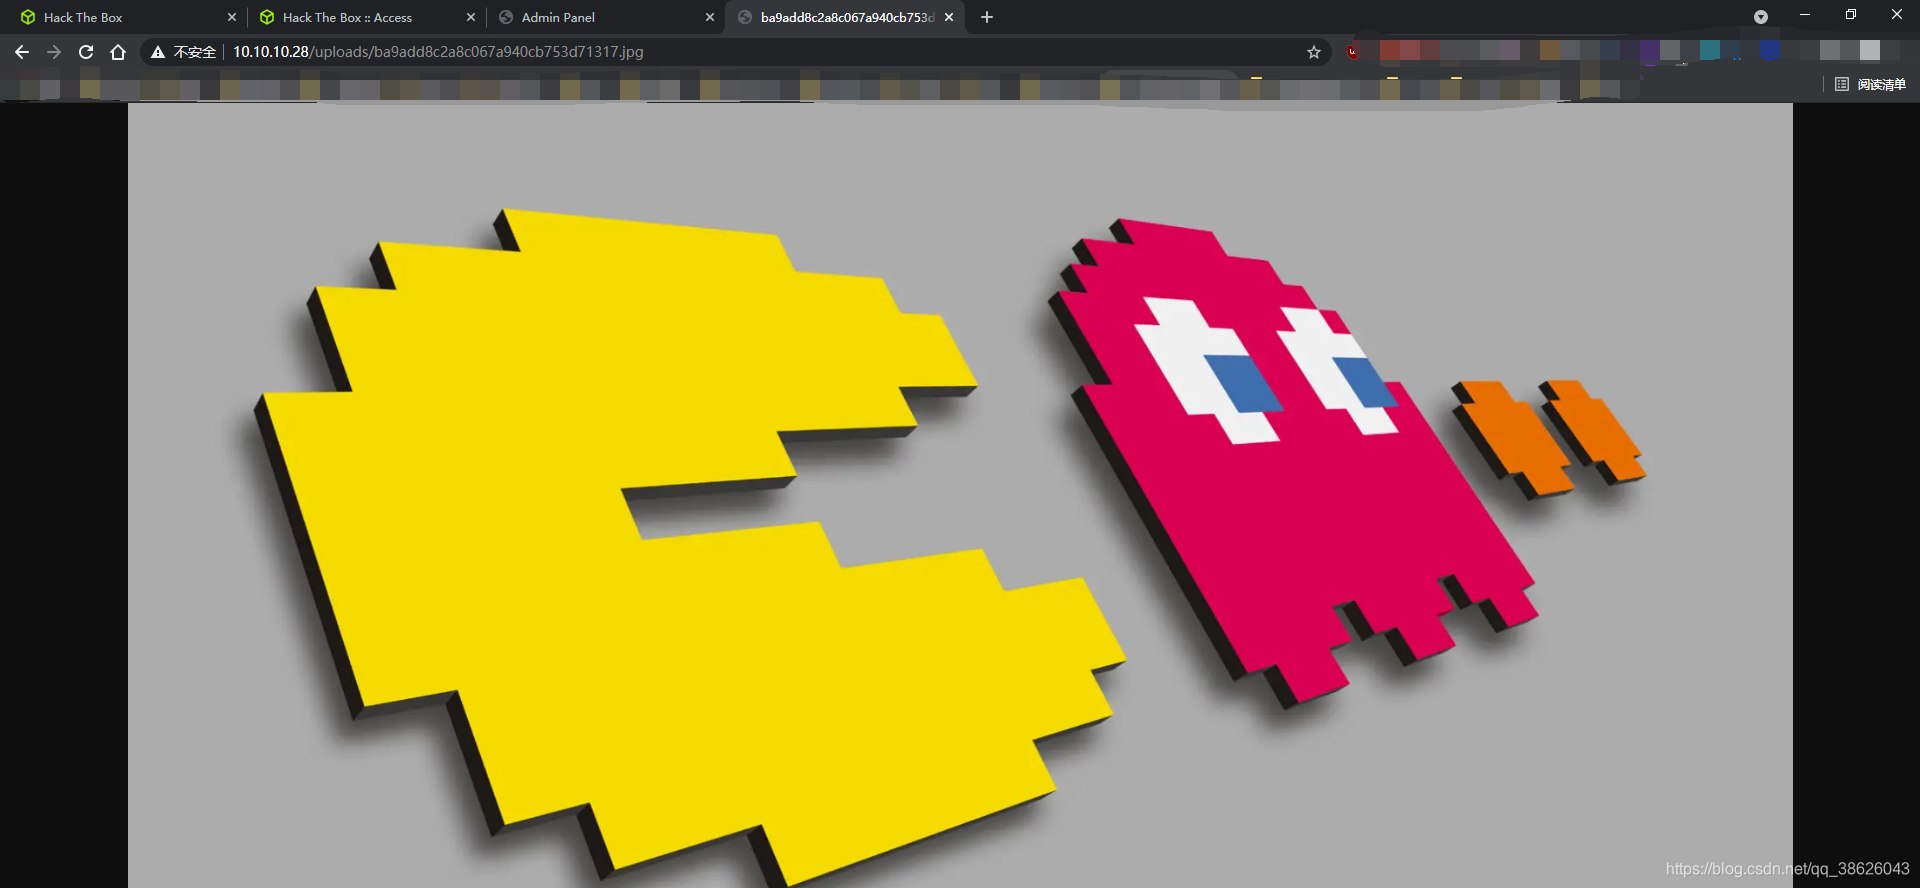Switch to the Admin Panel tab

[x=605, y=17]
